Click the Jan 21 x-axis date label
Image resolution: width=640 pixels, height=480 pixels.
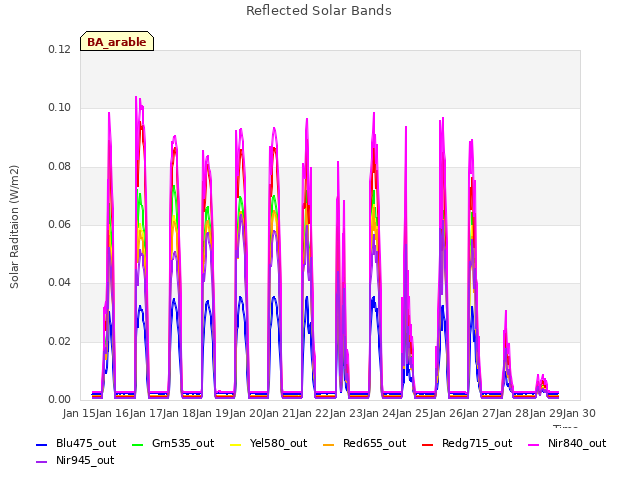279,413
